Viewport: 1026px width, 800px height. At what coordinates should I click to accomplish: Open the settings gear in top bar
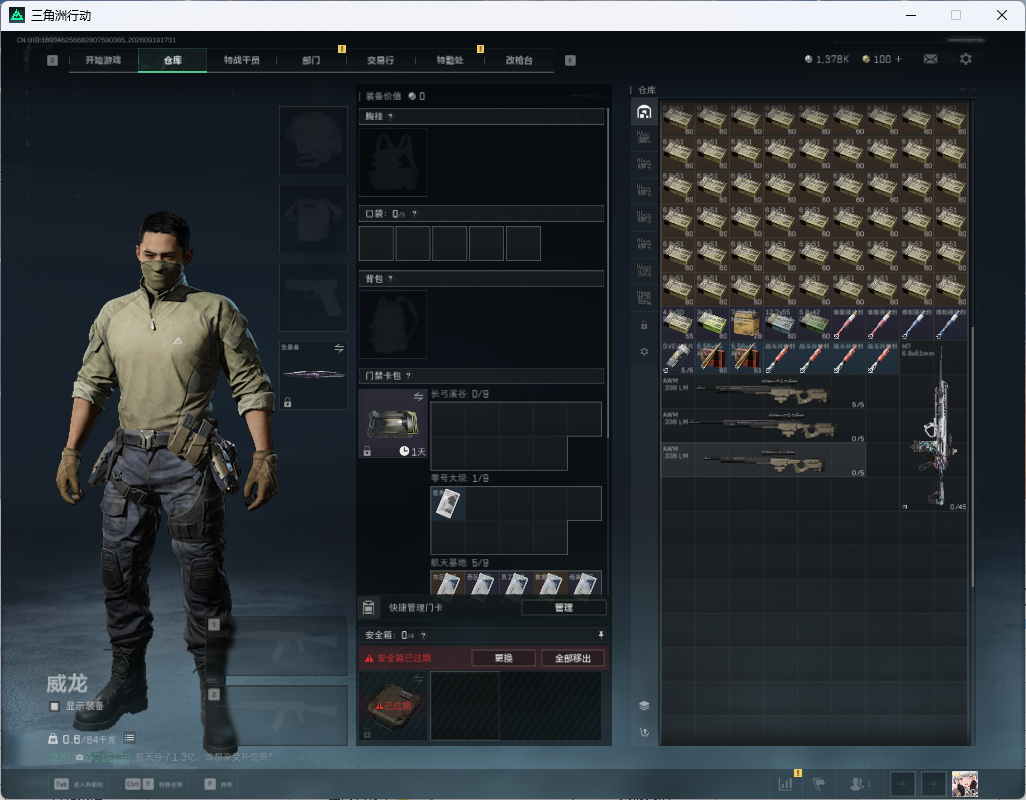pyautogui.click(x=965, y=59)
